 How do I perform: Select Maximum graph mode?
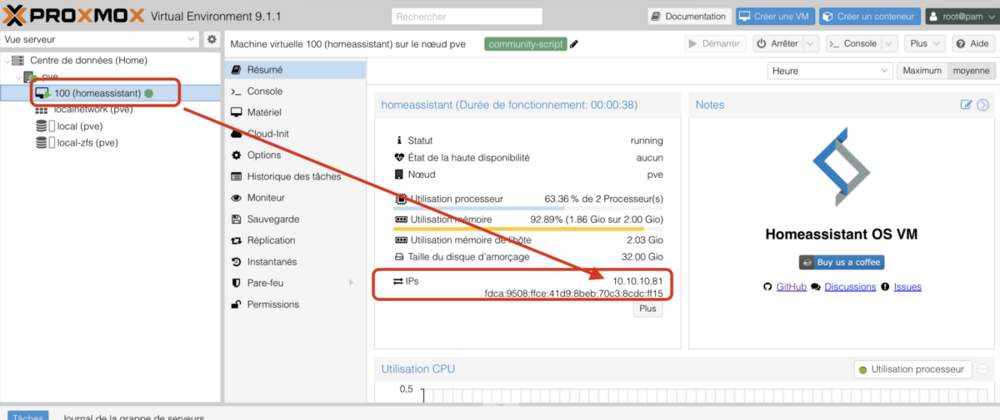[922, 71]
